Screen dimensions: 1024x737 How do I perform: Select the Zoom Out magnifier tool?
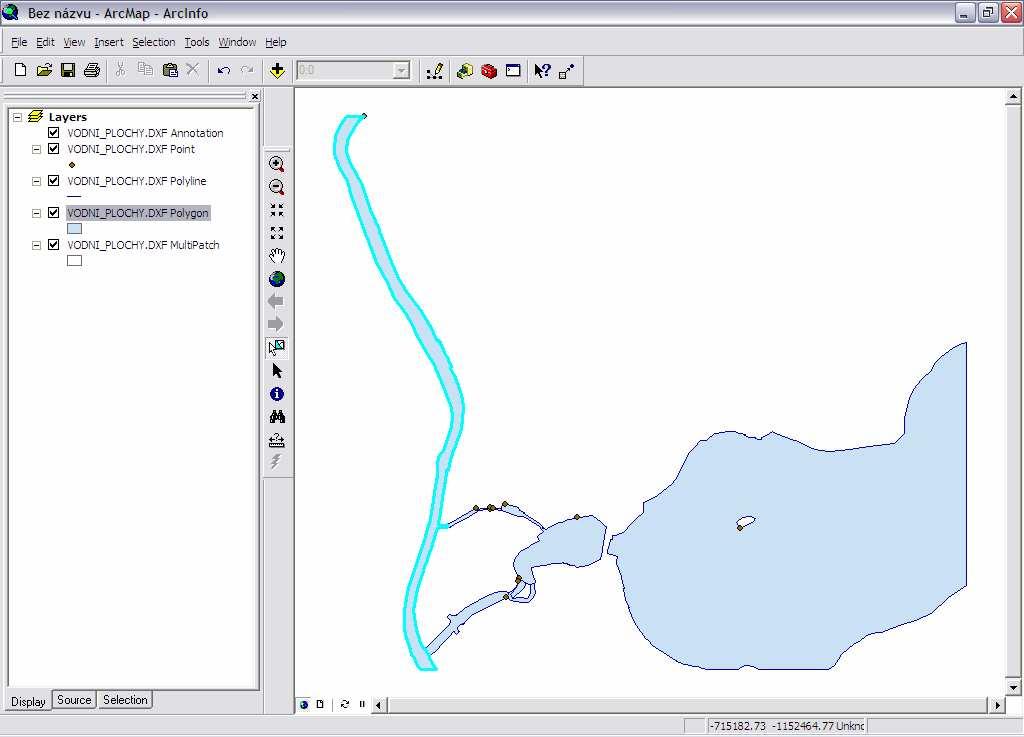click(277, 187)
